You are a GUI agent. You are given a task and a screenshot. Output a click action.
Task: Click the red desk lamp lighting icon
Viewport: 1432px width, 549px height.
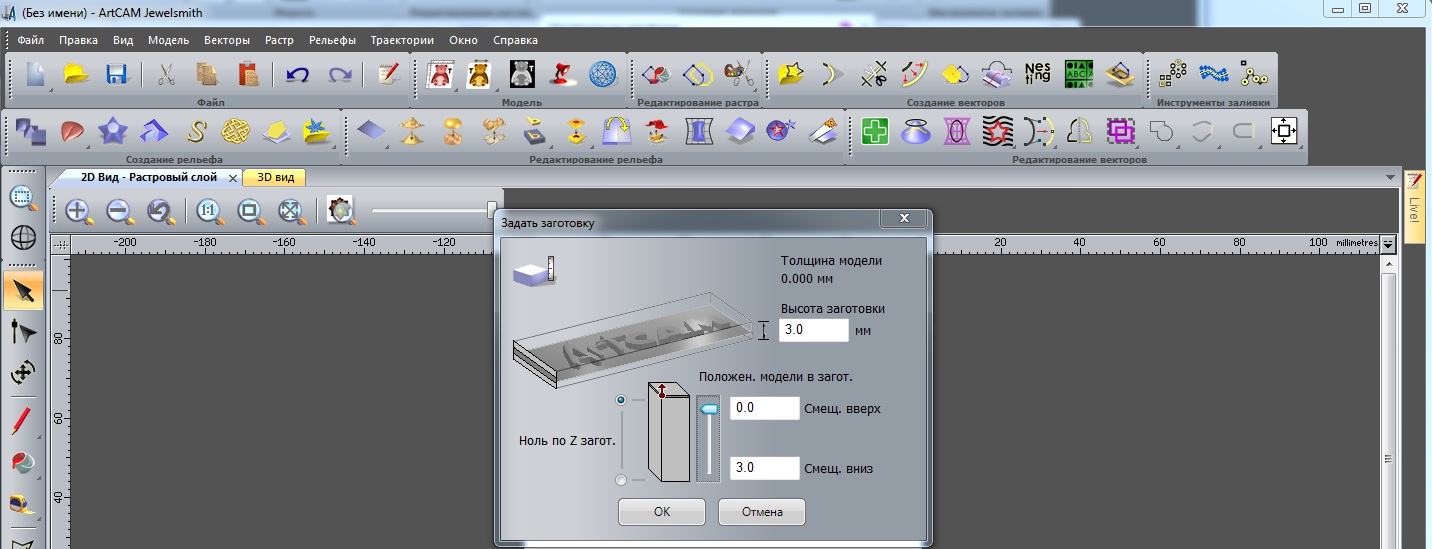pos(562,74)
